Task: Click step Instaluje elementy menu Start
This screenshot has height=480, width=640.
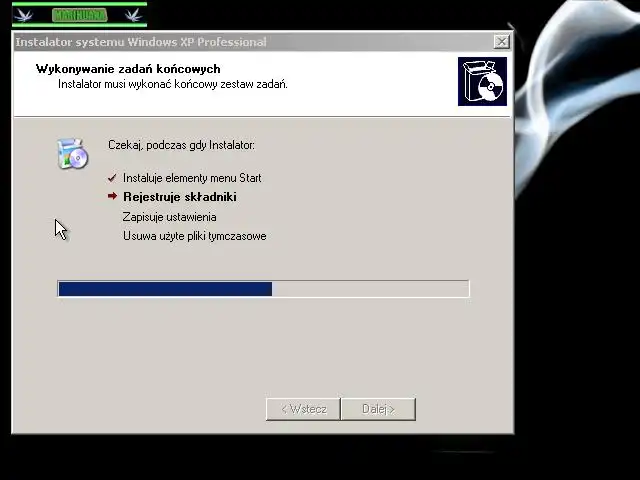Action: (x=192, y=178)
